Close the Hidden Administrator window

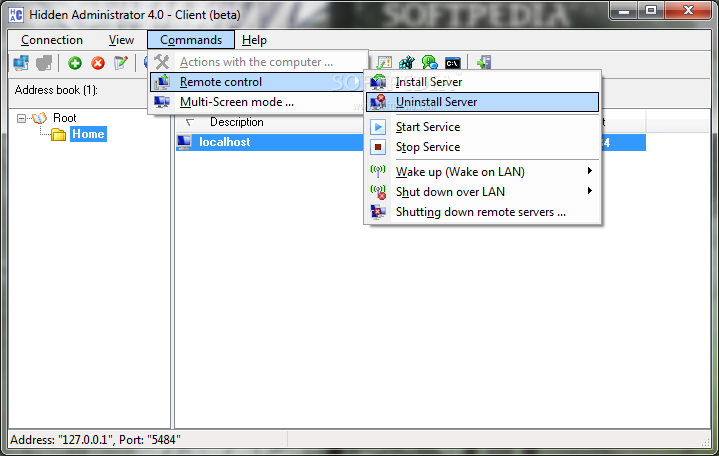pos(688,11)
